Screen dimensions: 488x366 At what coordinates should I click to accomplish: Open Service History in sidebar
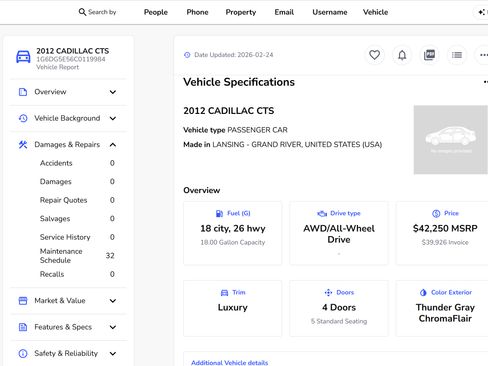(65, 237)
